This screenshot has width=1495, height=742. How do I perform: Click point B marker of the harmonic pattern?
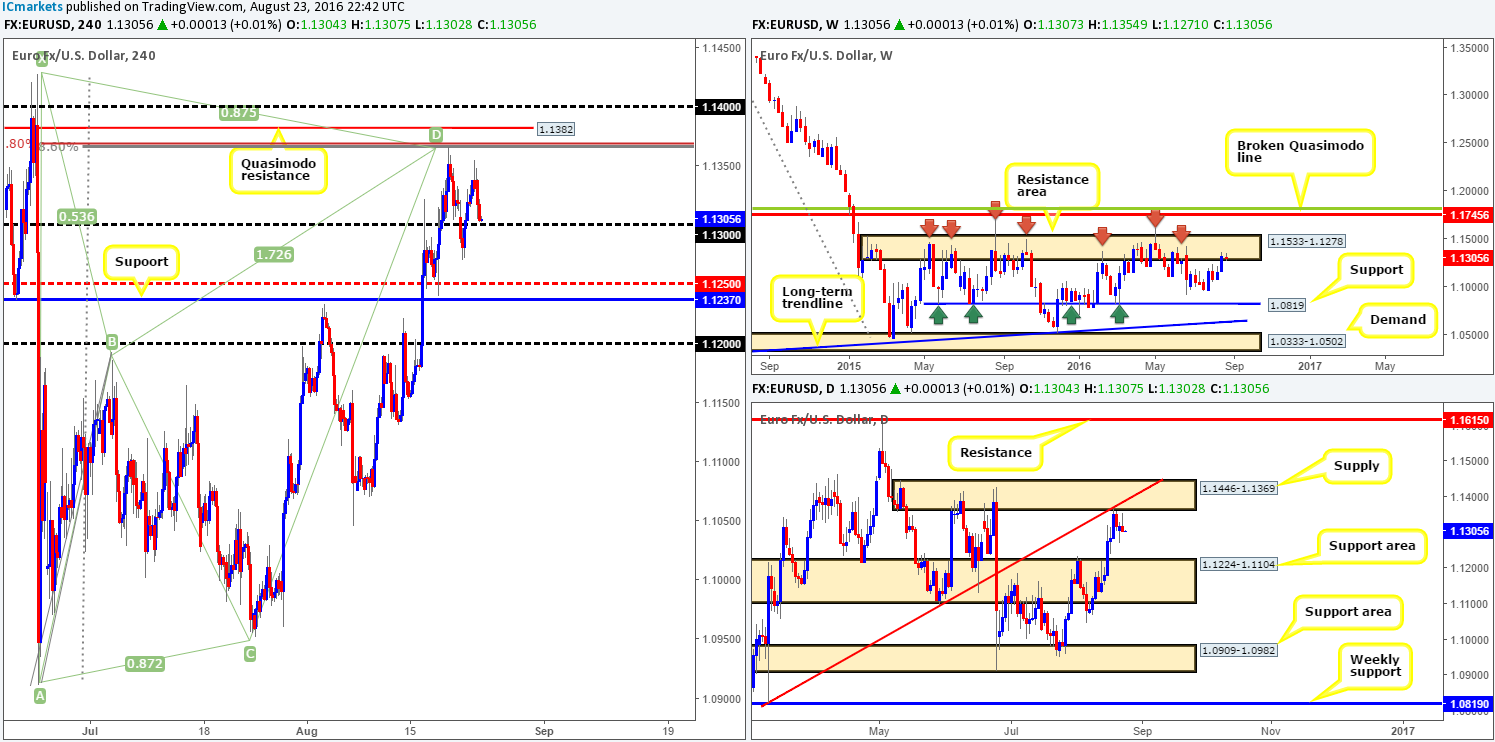(113, 342)
